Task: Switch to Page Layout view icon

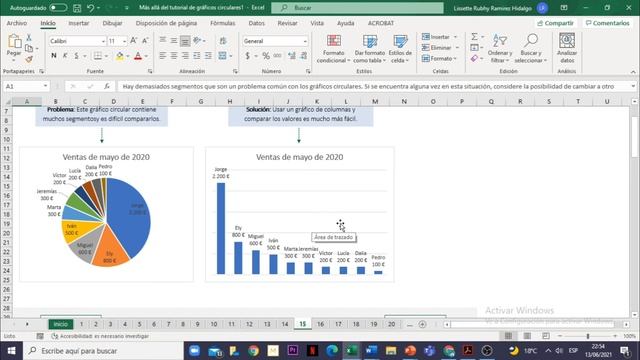Action: coord(527,336)
